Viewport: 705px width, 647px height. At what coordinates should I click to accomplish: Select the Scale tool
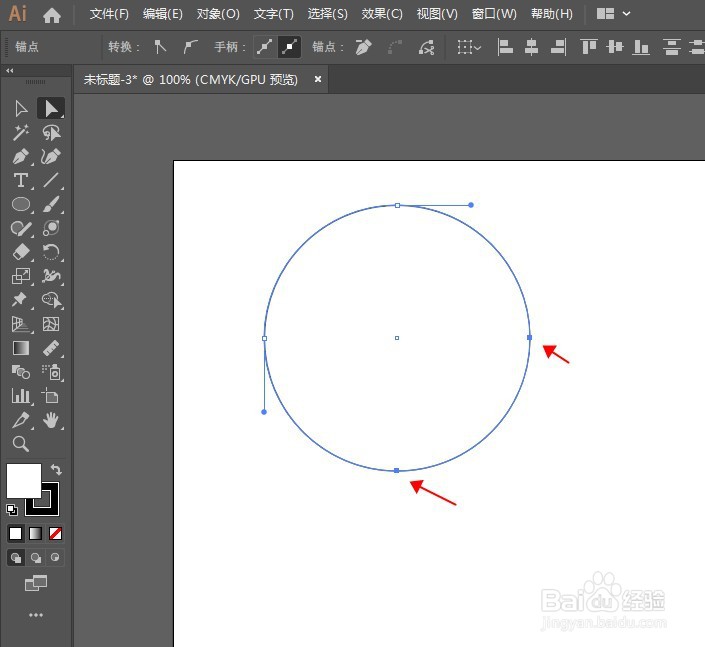click(x=21, y=276)
